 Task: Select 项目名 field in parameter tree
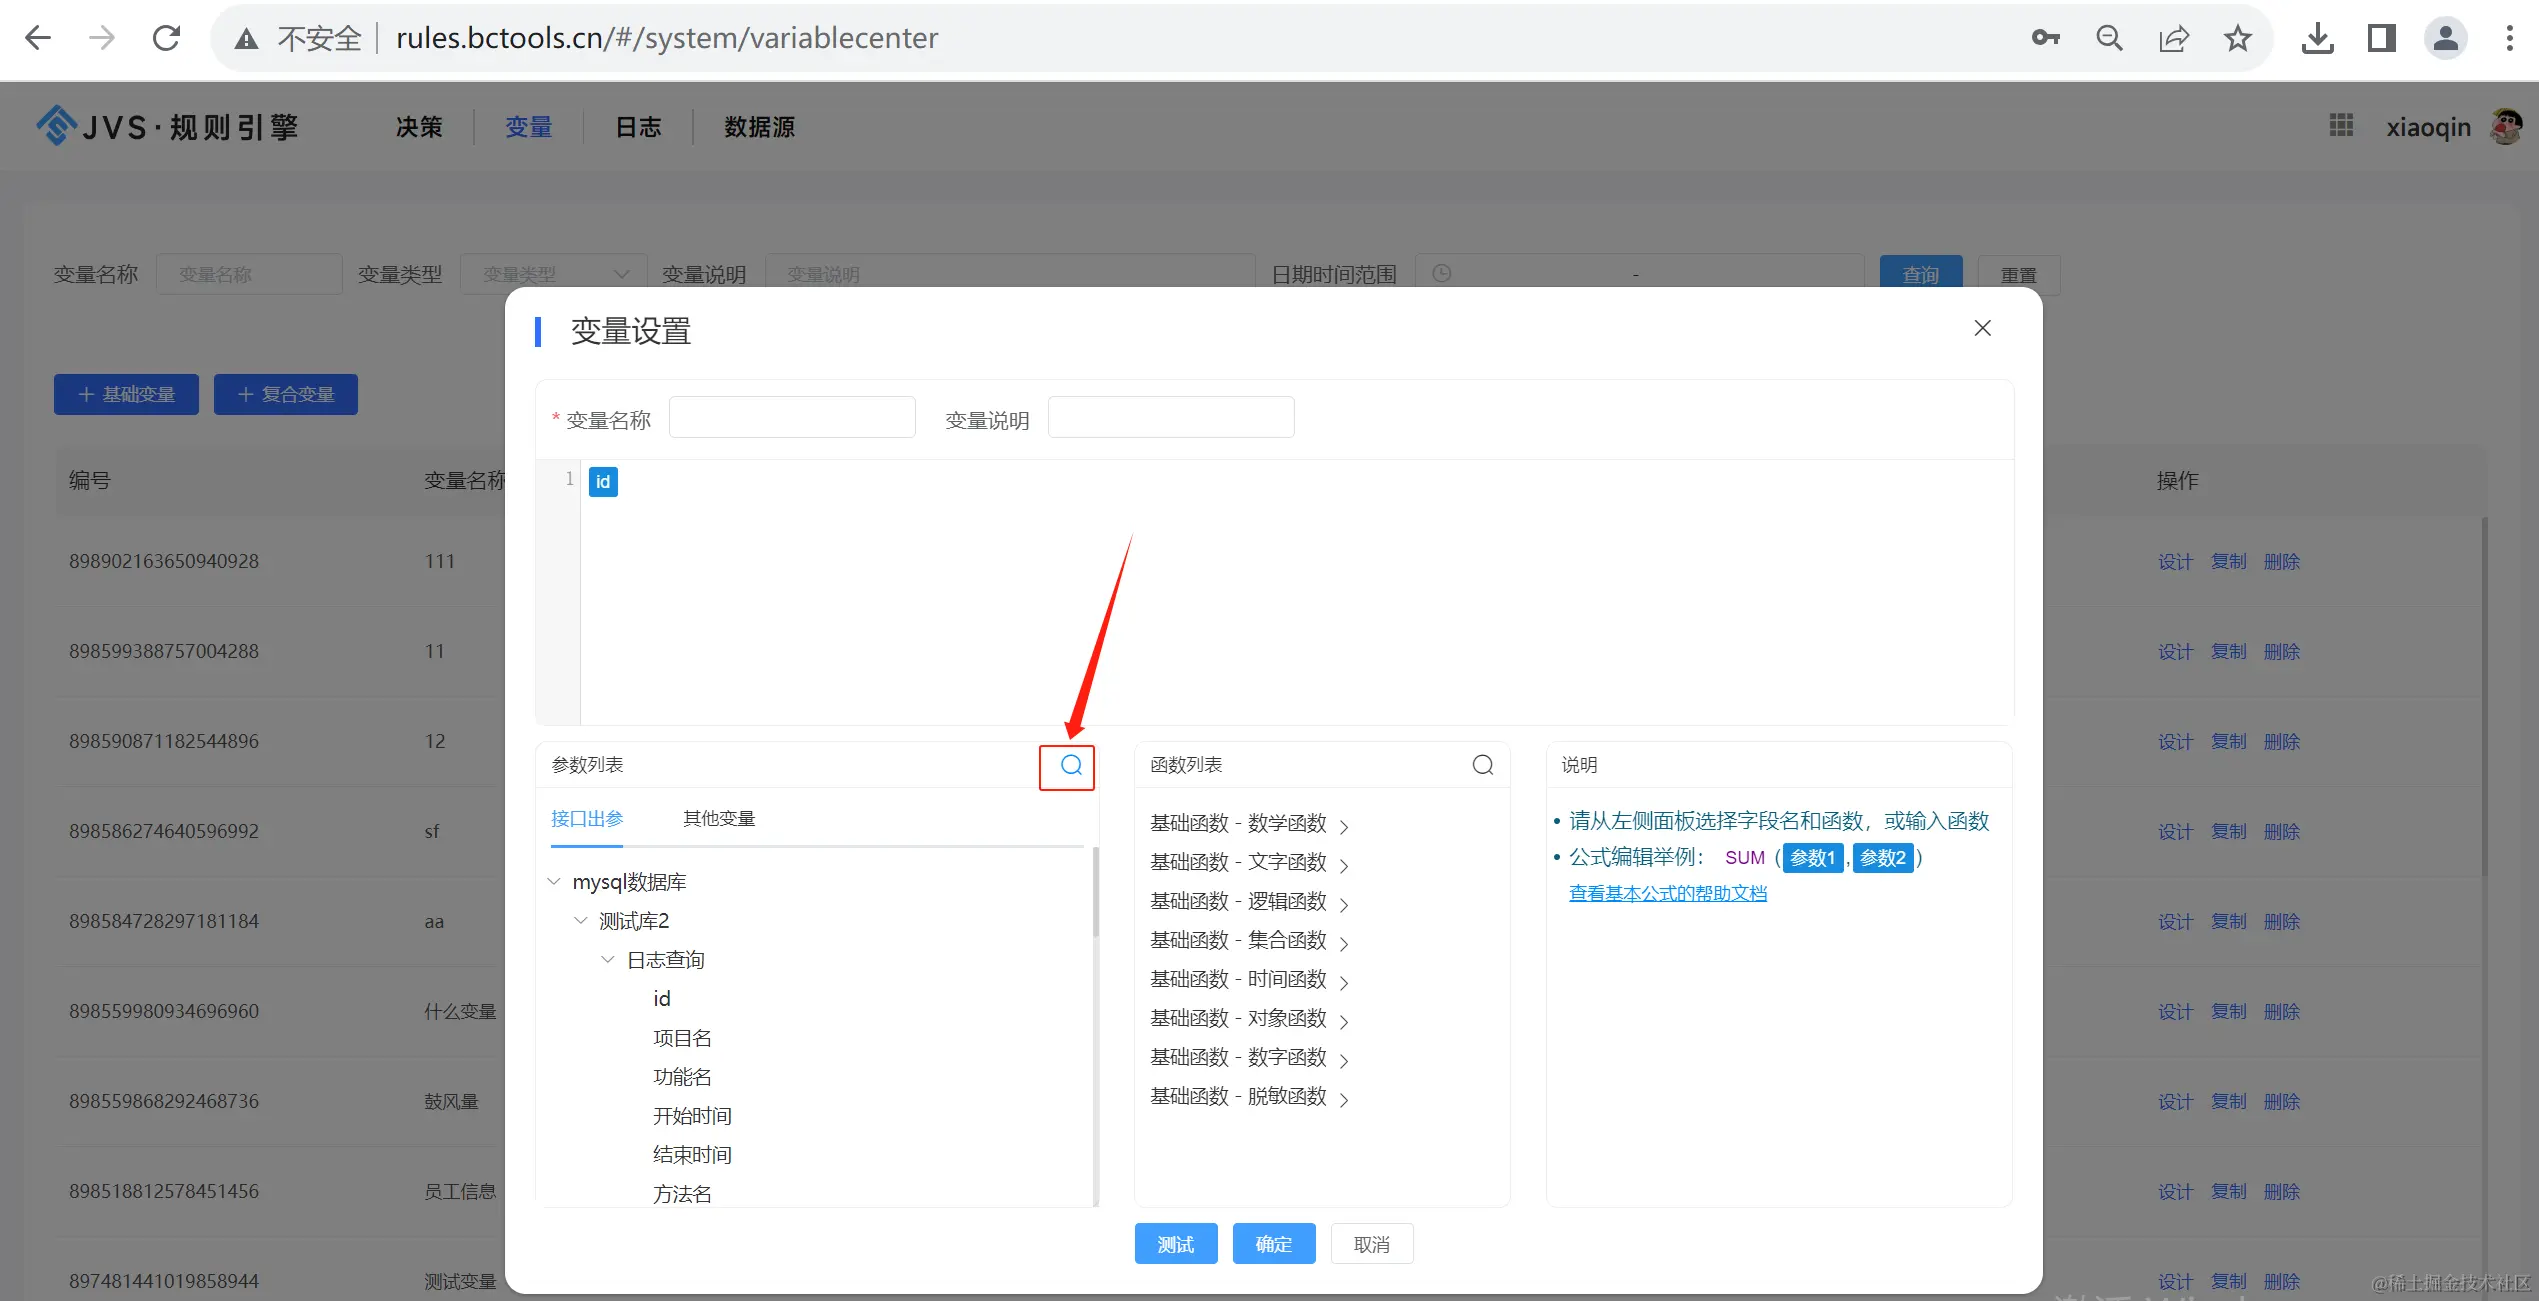682,1038
